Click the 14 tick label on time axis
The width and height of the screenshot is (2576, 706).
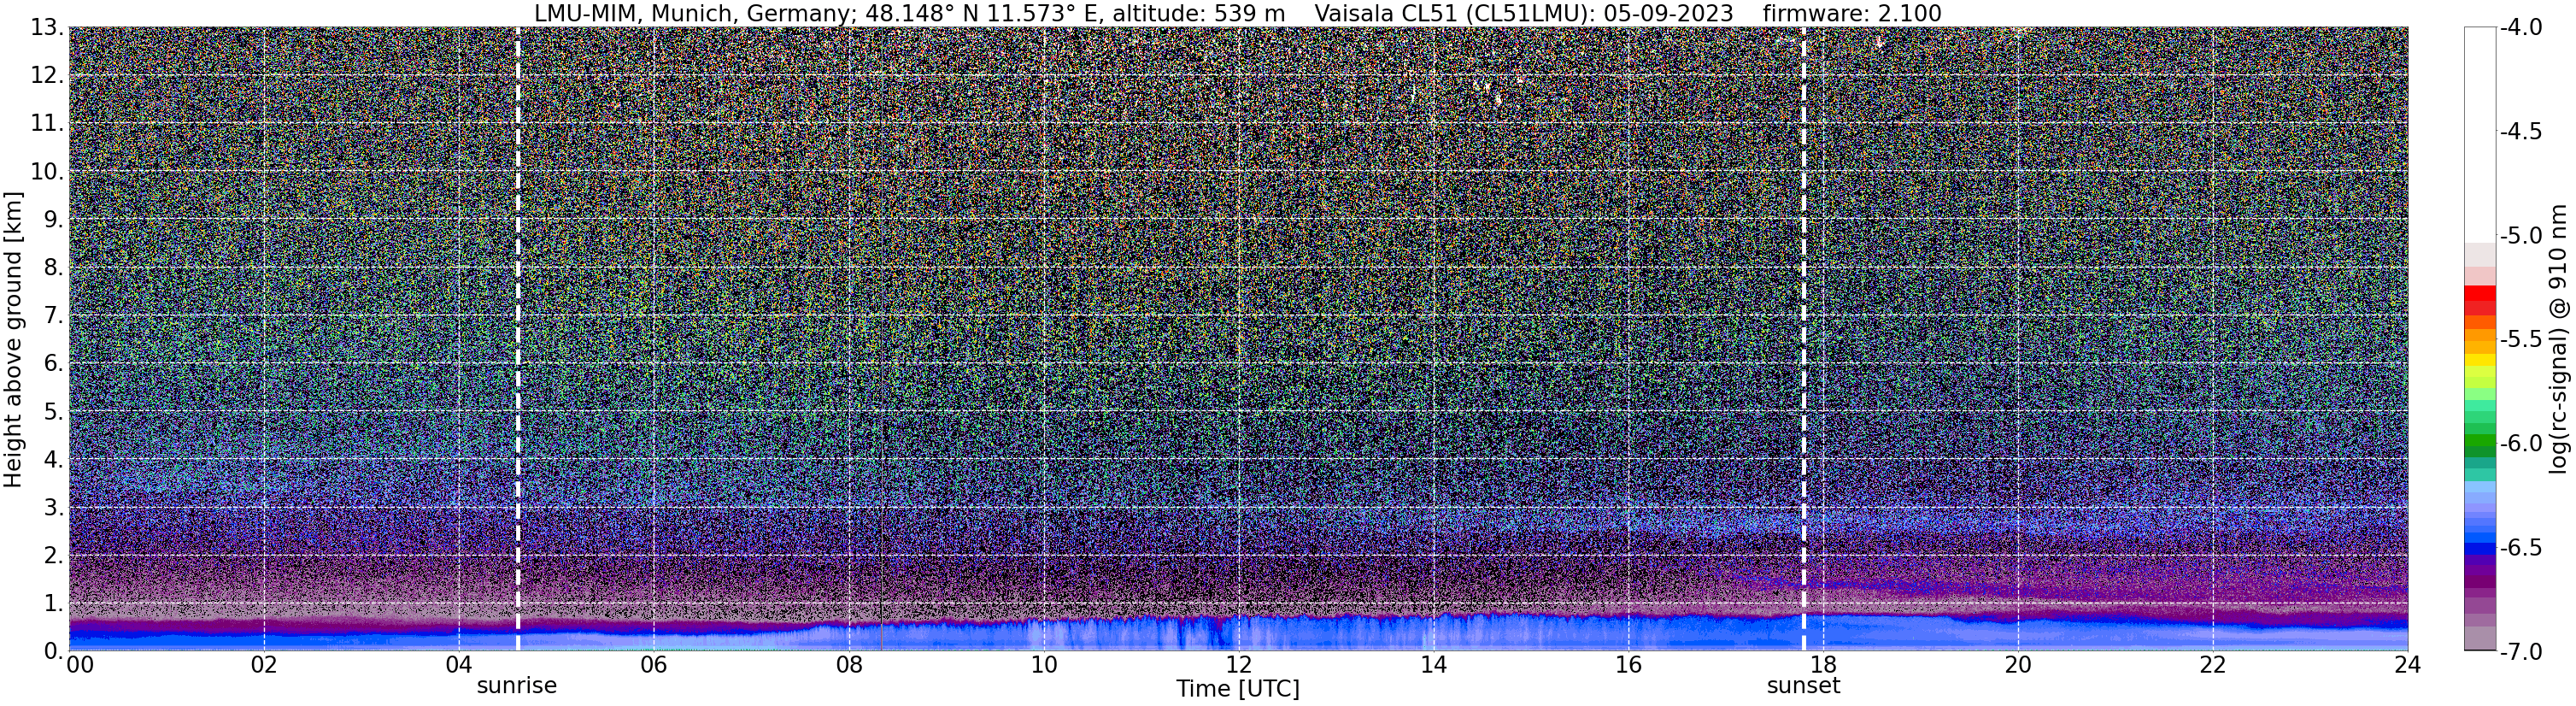(x=1433, y=665)
